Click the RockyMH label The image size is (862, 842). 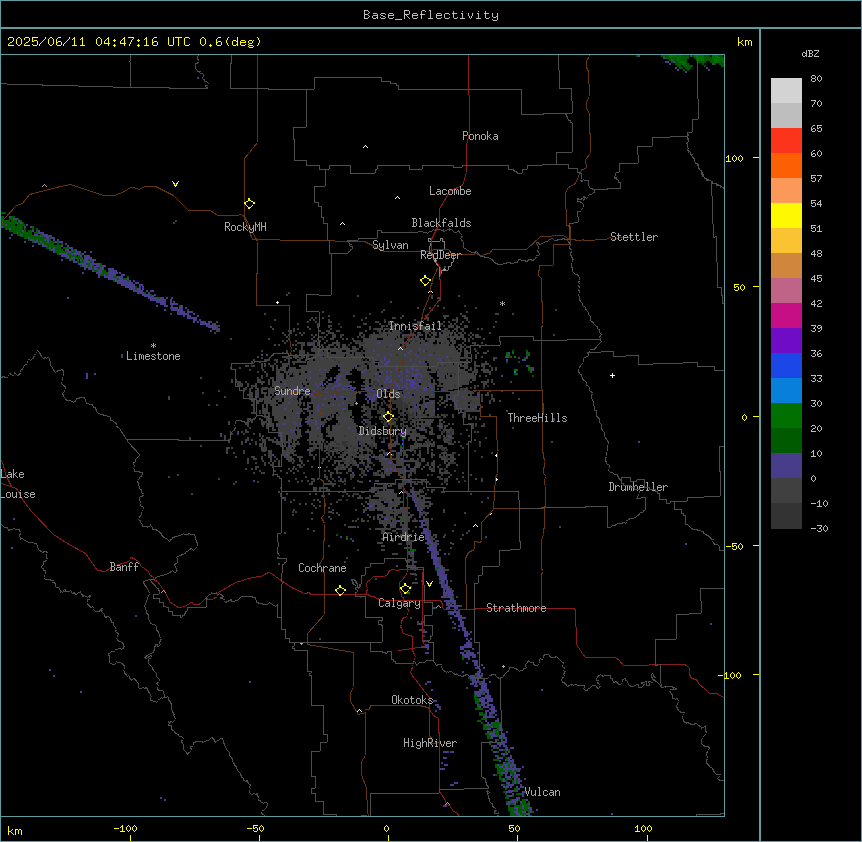[245, 227]
